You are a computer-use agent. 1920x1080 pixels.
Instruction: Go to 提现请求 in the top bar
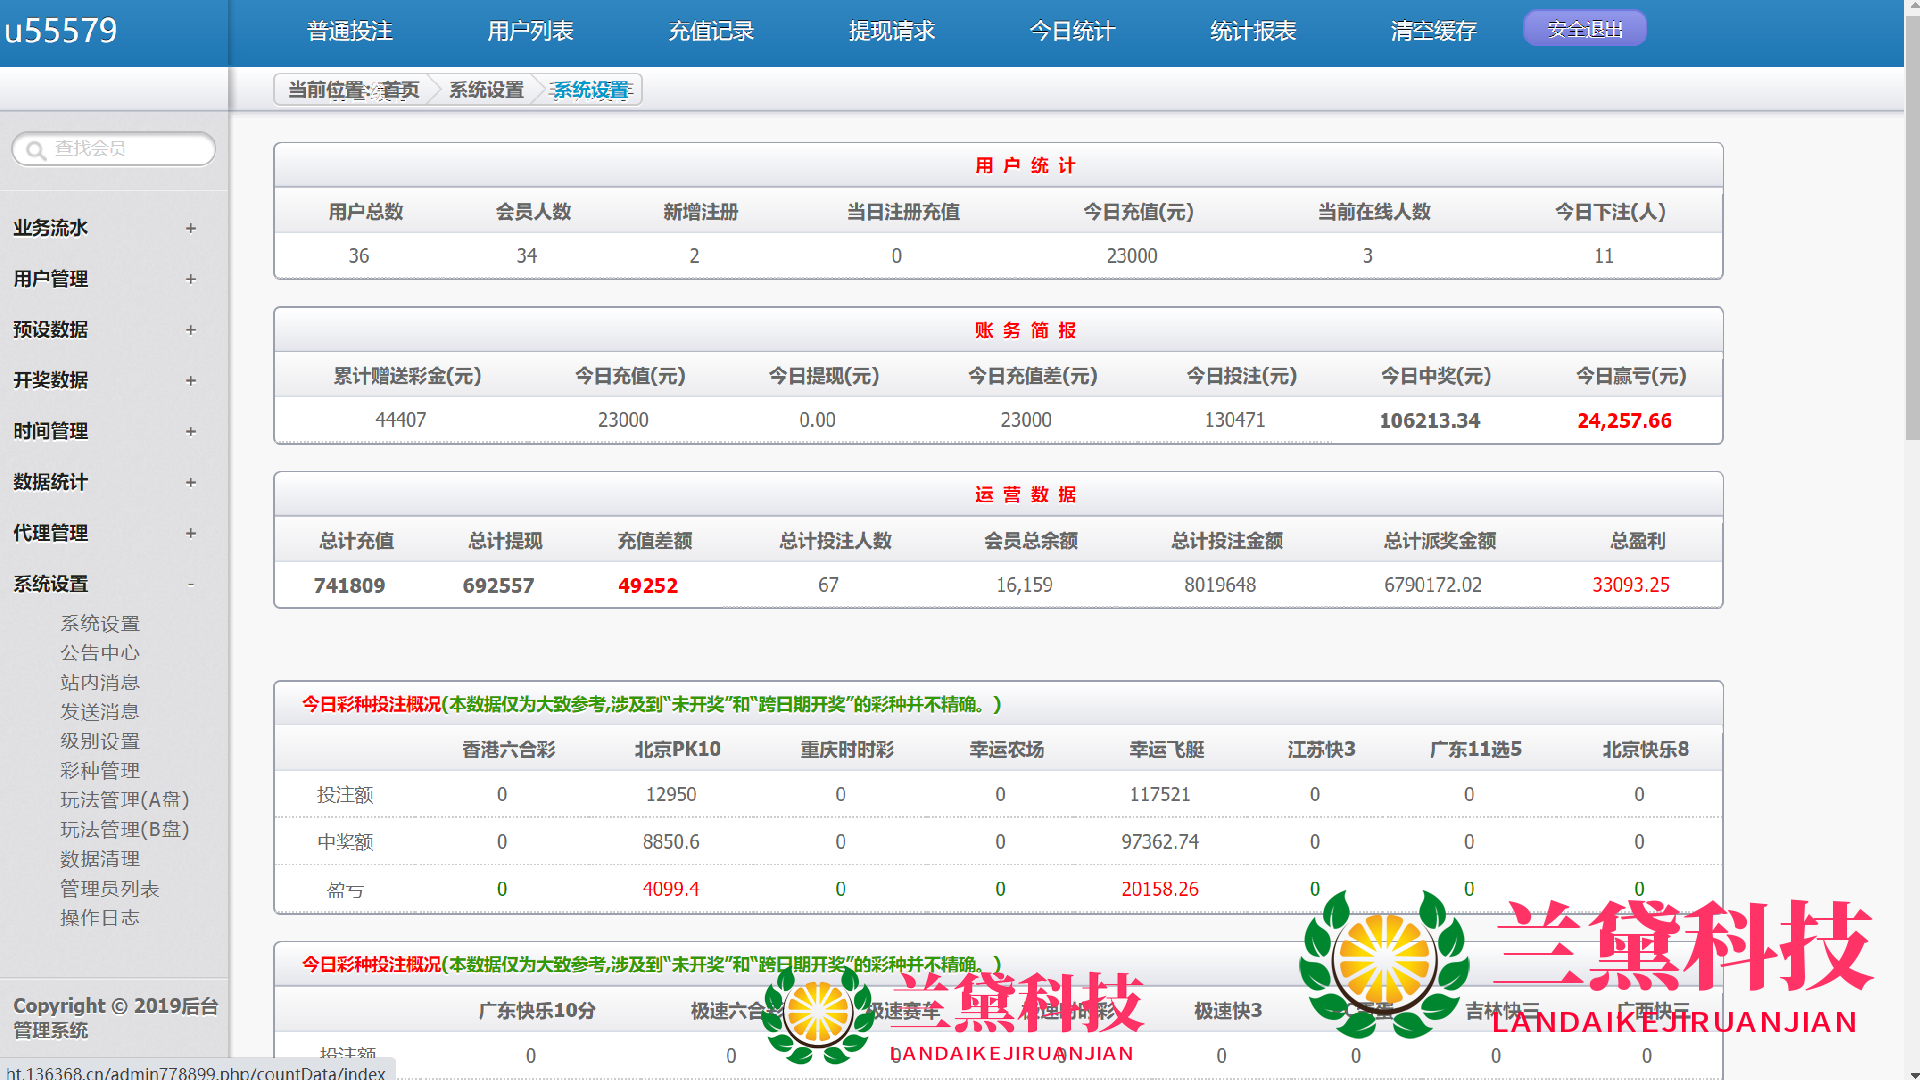891,31
